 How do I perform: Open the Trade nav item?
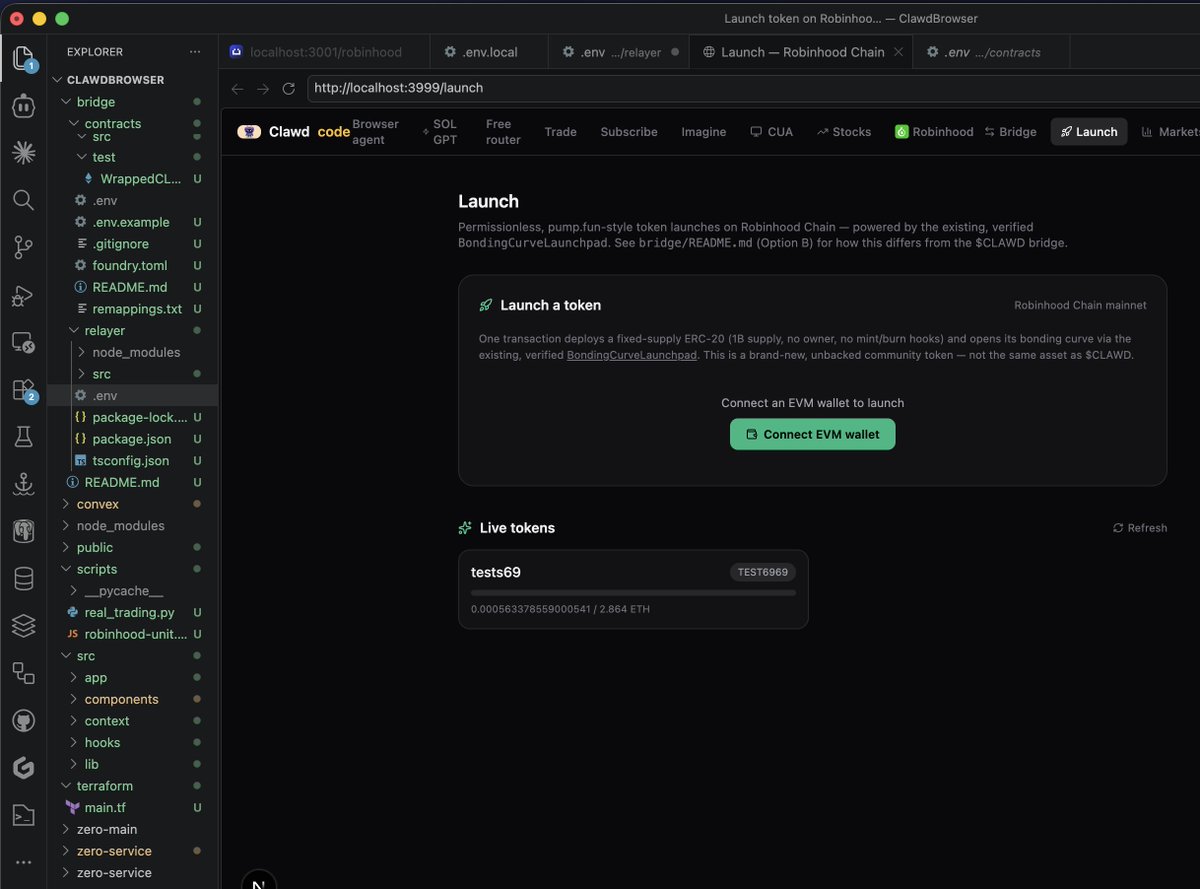[x=560, y=132]
